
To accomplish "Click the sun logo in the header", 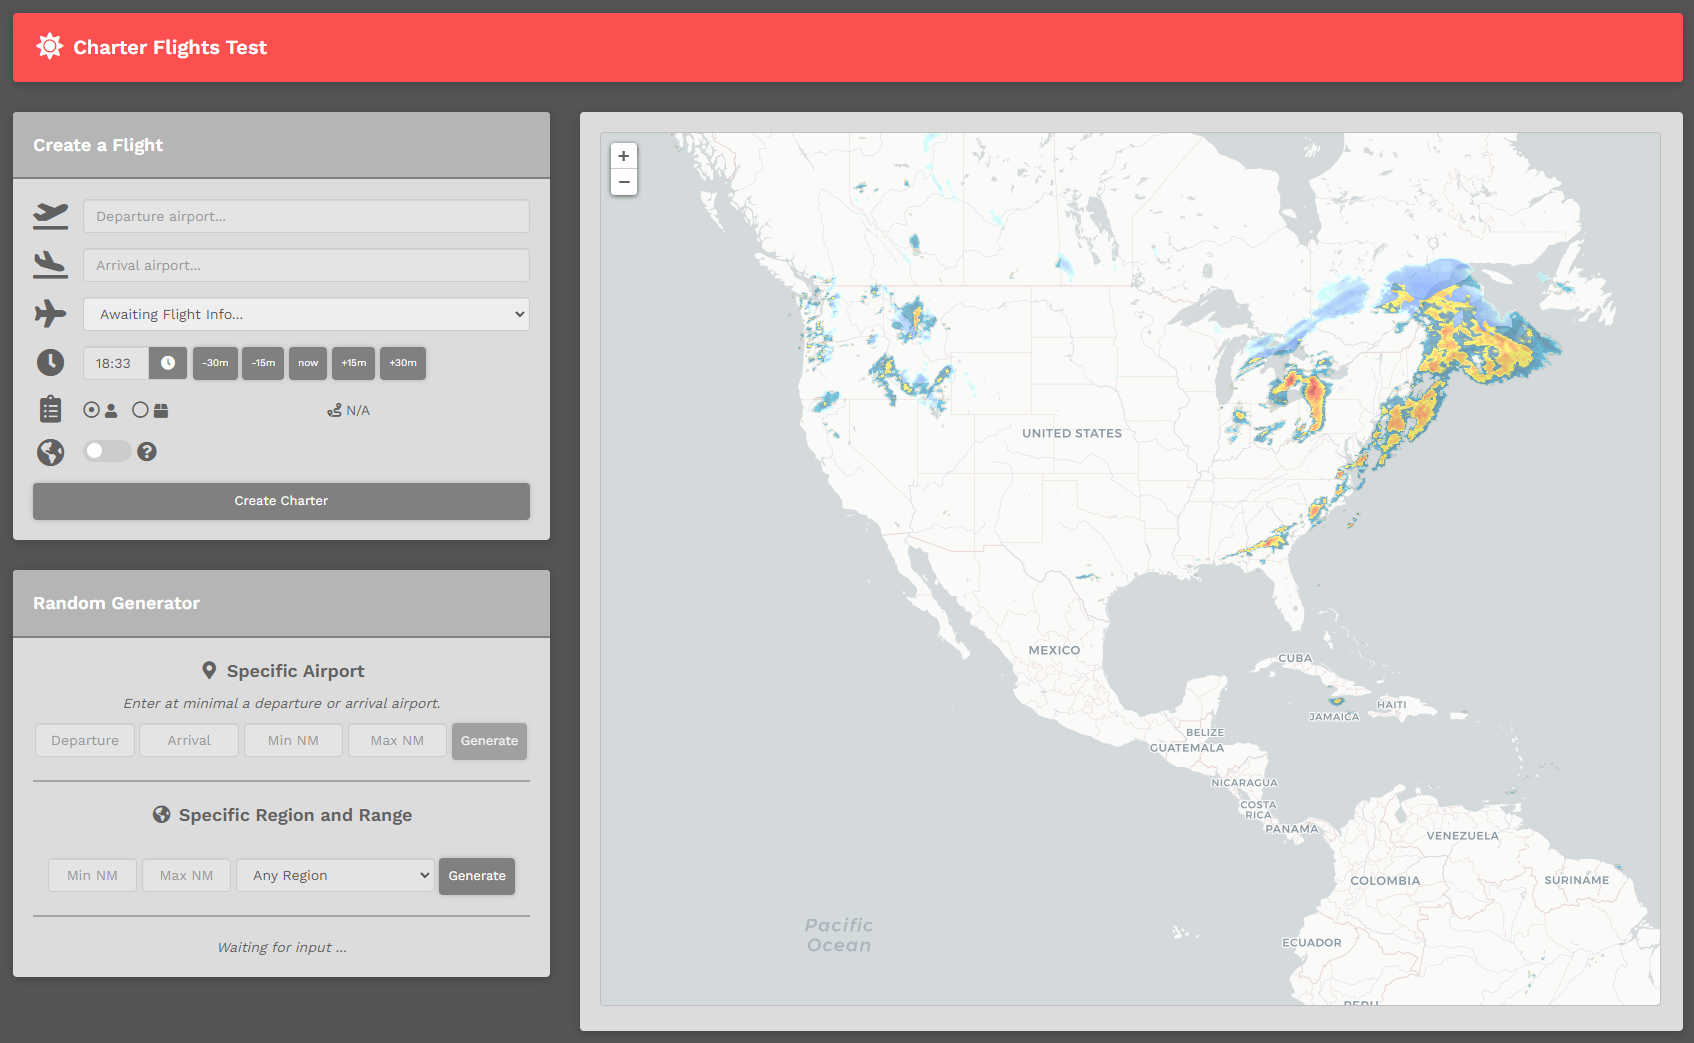I will (50, 46).
